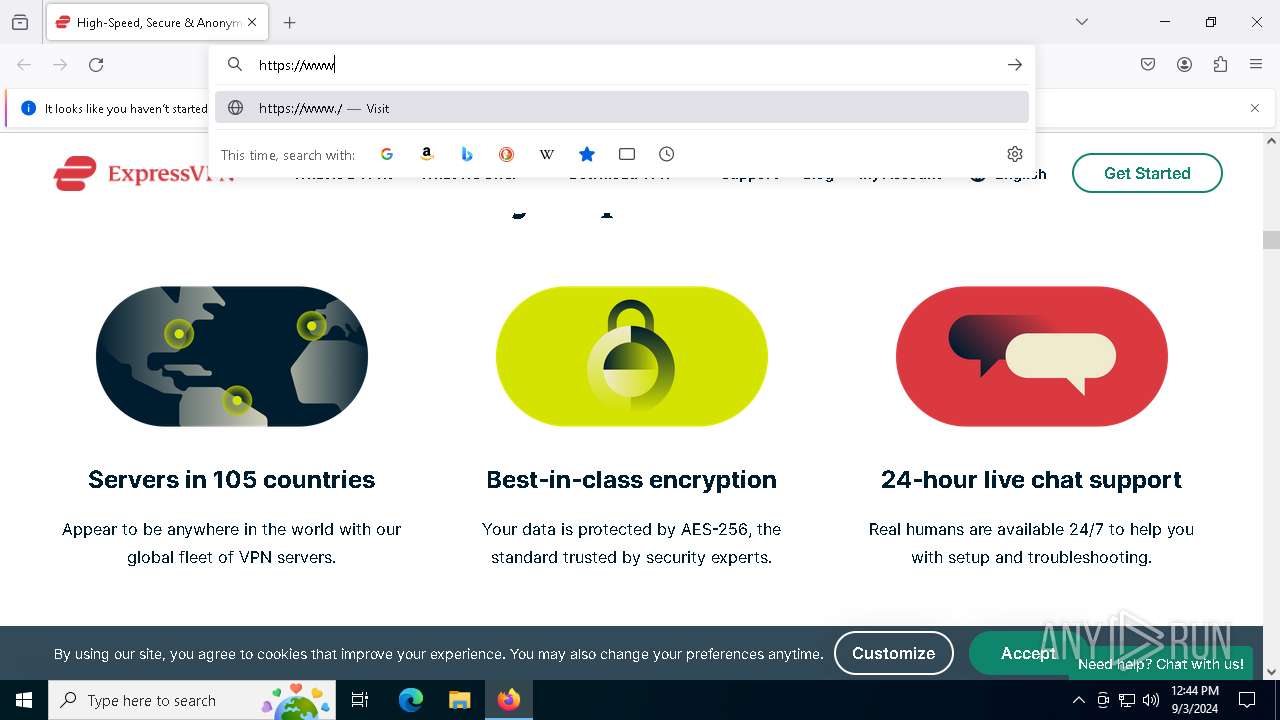Open the clock showing 12:44 PM

(1194, 700)
